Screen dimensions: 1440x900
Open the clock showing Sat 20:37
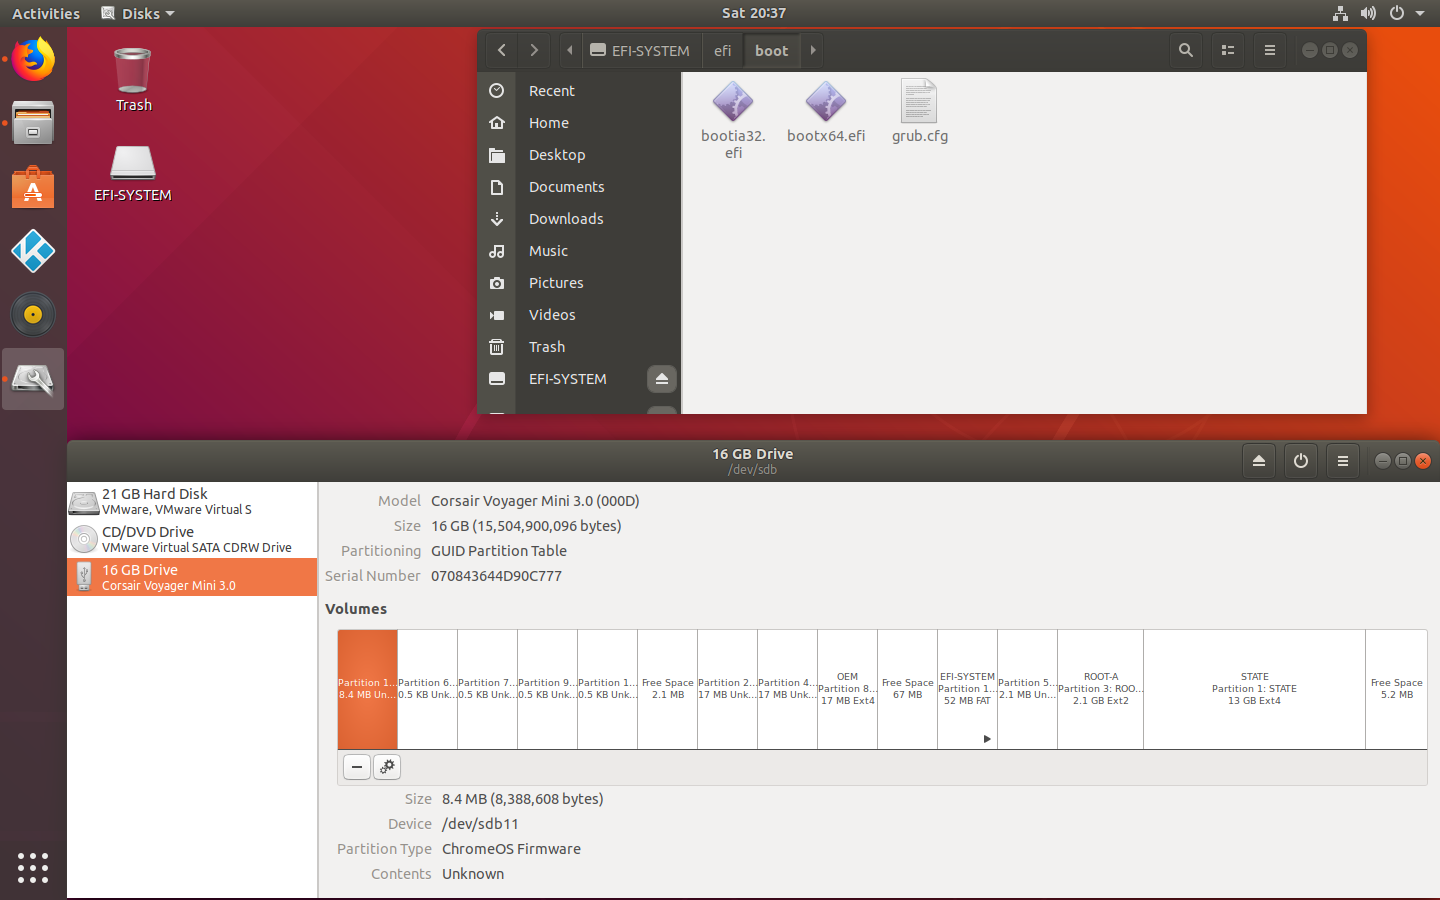[754, 13]
